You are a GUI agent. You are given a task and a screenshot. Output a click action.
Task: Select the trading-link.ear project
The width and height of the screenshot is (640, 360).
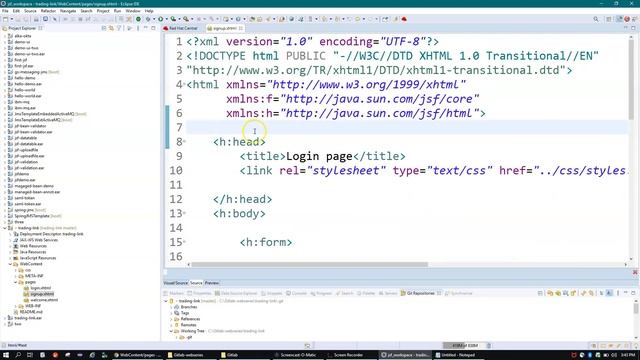28,318
